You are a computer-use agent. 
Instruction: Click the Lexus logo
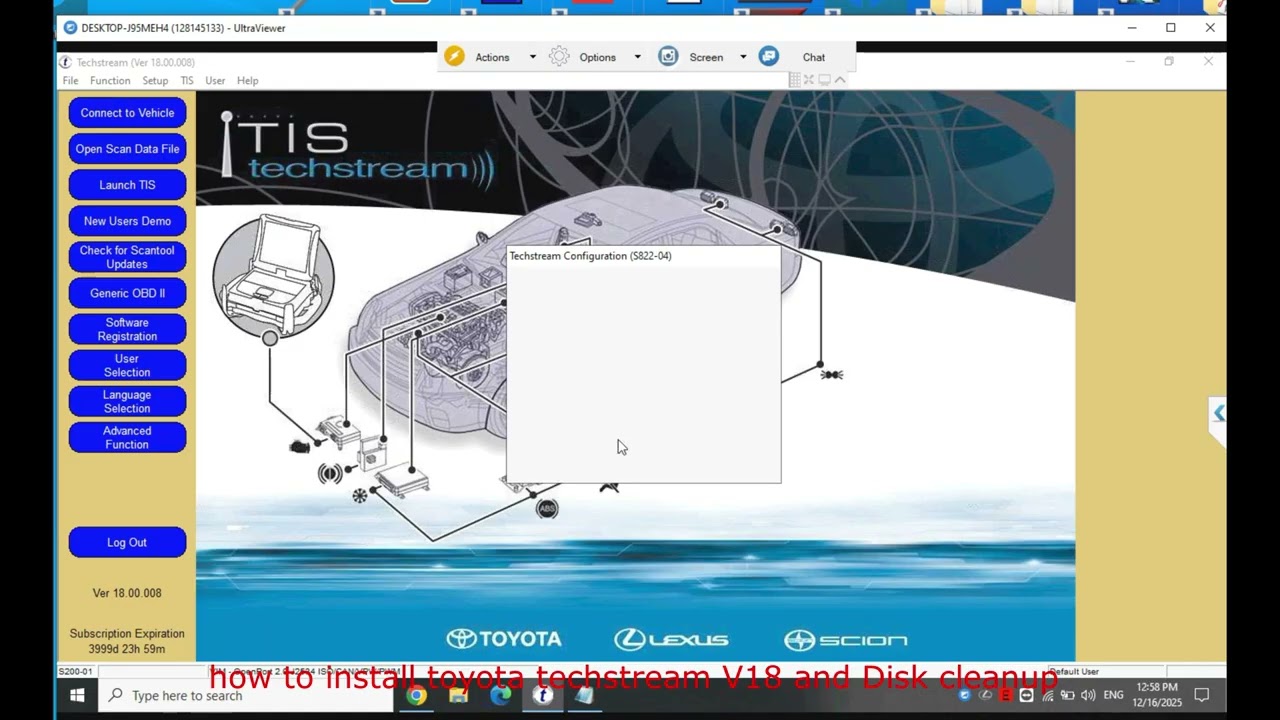[x=671, y=639]
